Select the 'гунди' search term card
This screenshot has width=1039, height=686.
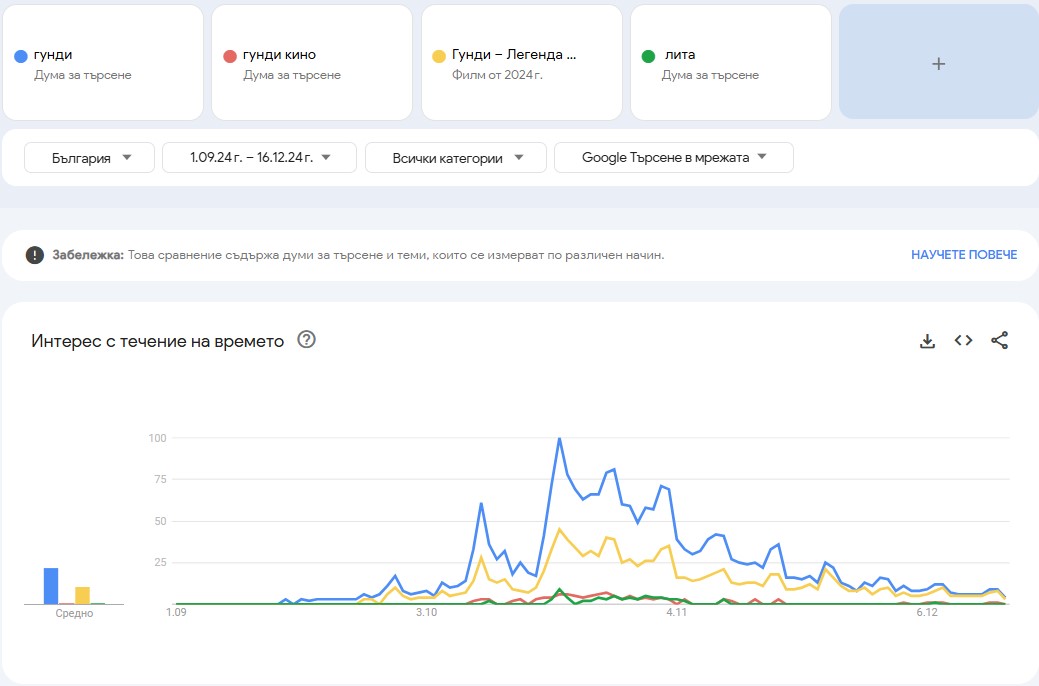click(x=103, y=61)
